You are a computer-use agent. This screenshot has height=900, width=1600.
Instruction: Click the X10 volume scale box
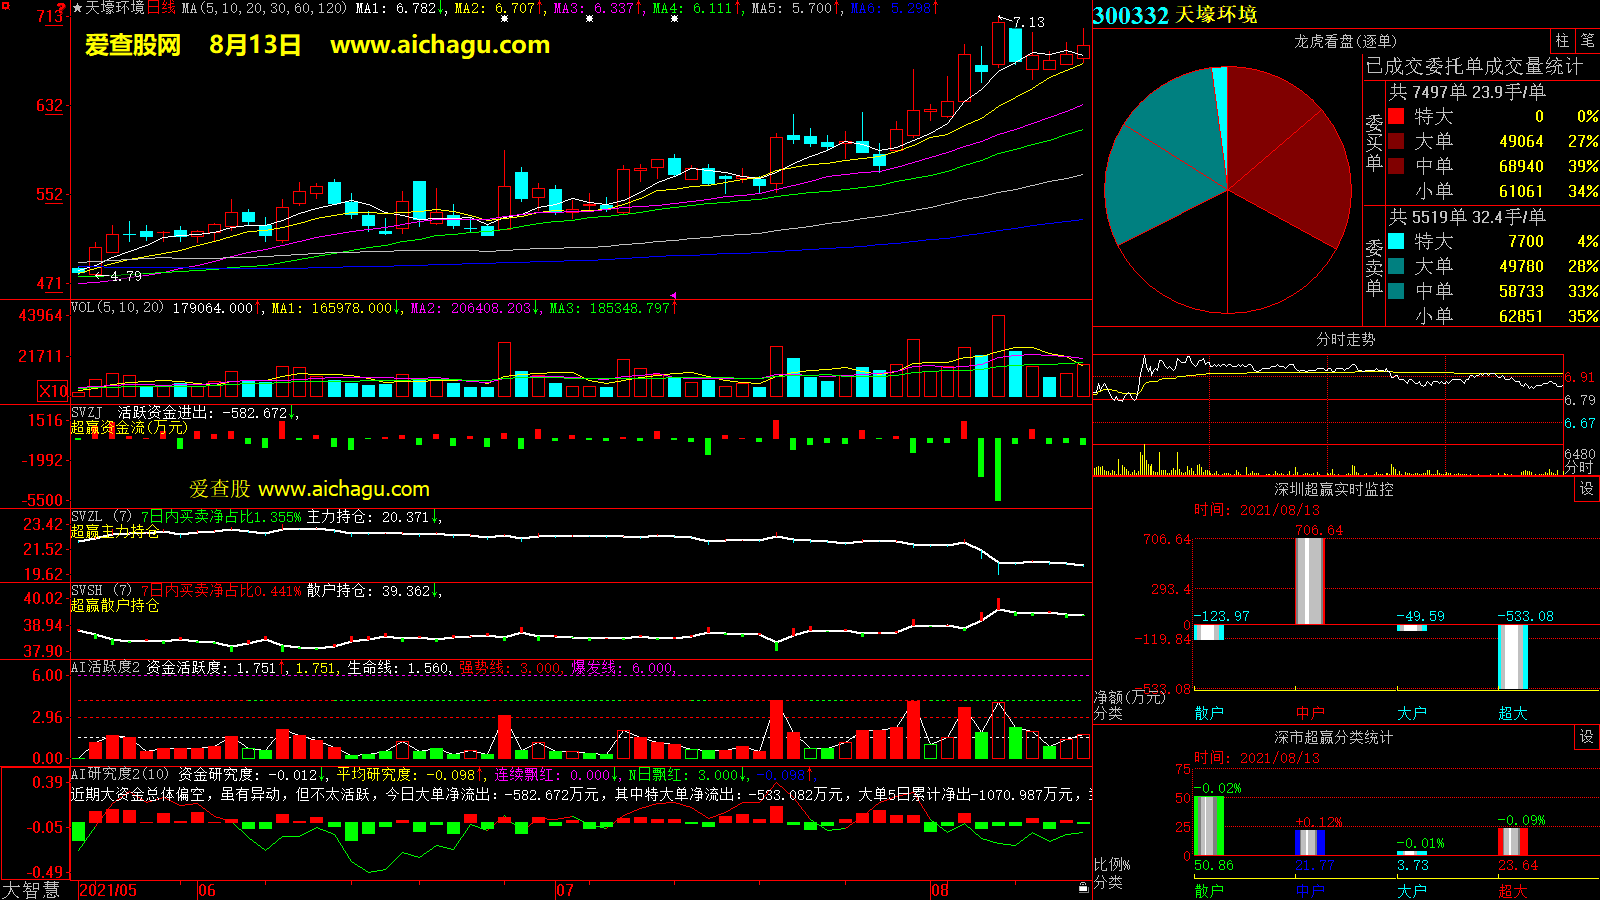[x=53, y=391]
